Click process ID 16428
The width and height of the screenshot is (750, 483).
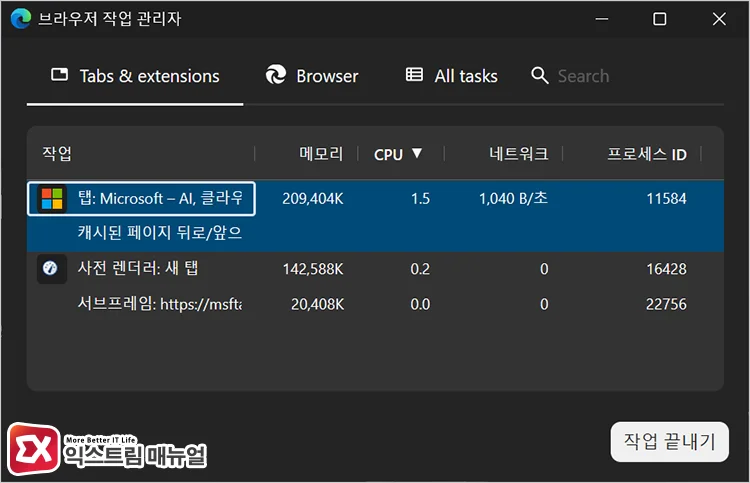pos(666,269)
